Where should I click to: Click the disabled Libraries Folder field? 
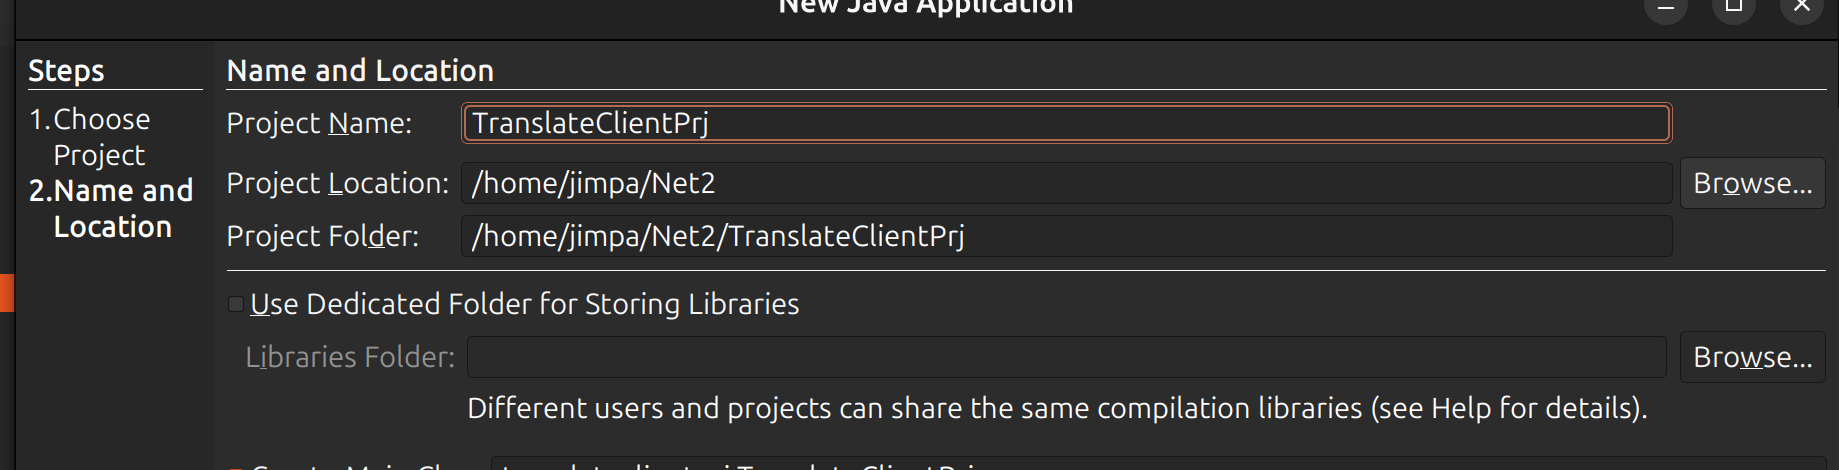coord(1065,357)
